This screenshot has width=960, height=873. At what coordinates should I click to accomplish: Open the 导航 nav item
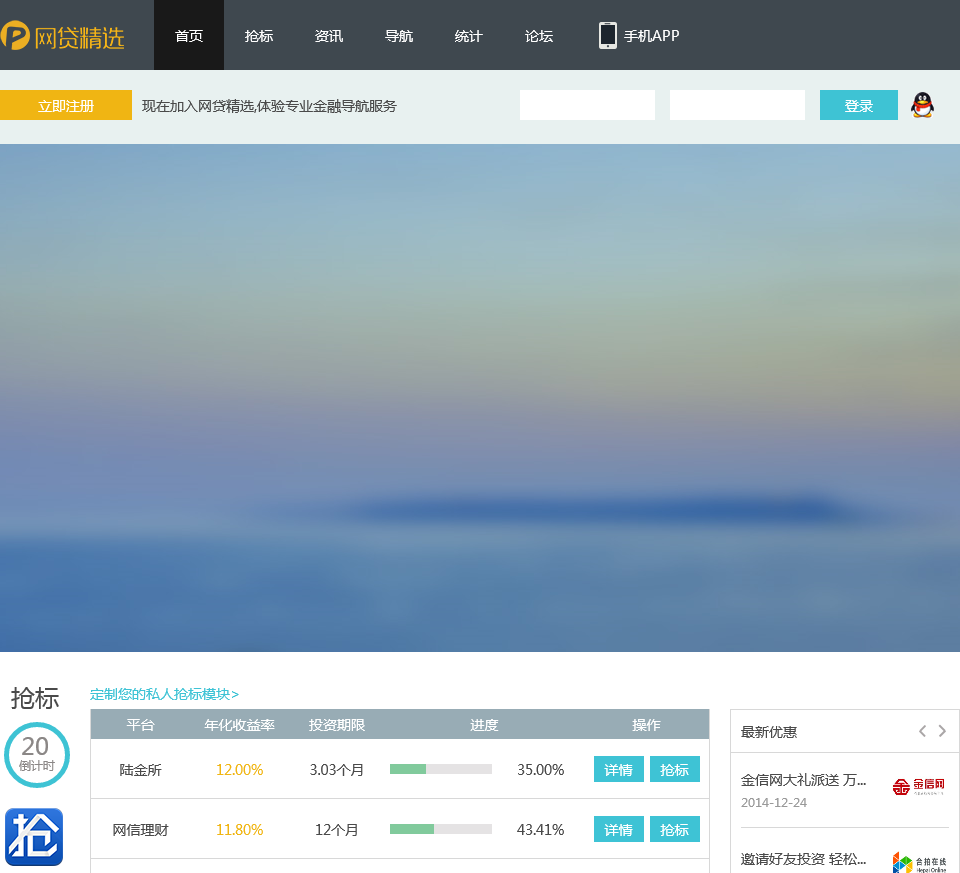399,36
